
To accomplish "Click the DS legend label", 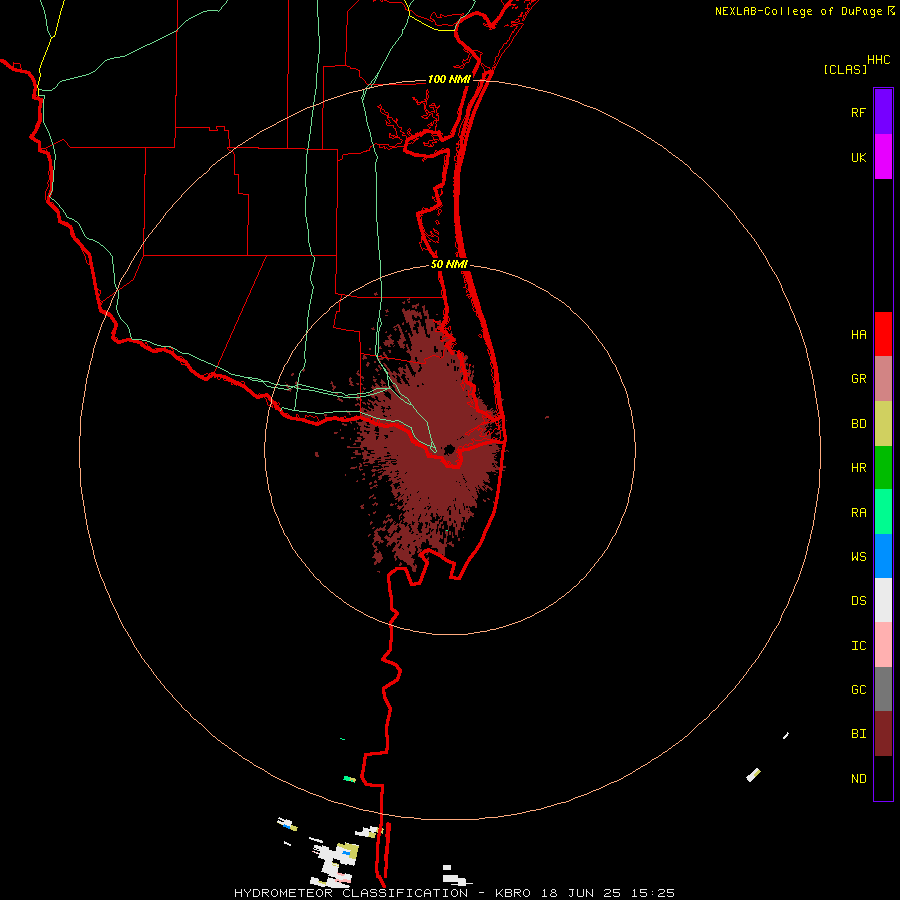I will pos(858,601).
